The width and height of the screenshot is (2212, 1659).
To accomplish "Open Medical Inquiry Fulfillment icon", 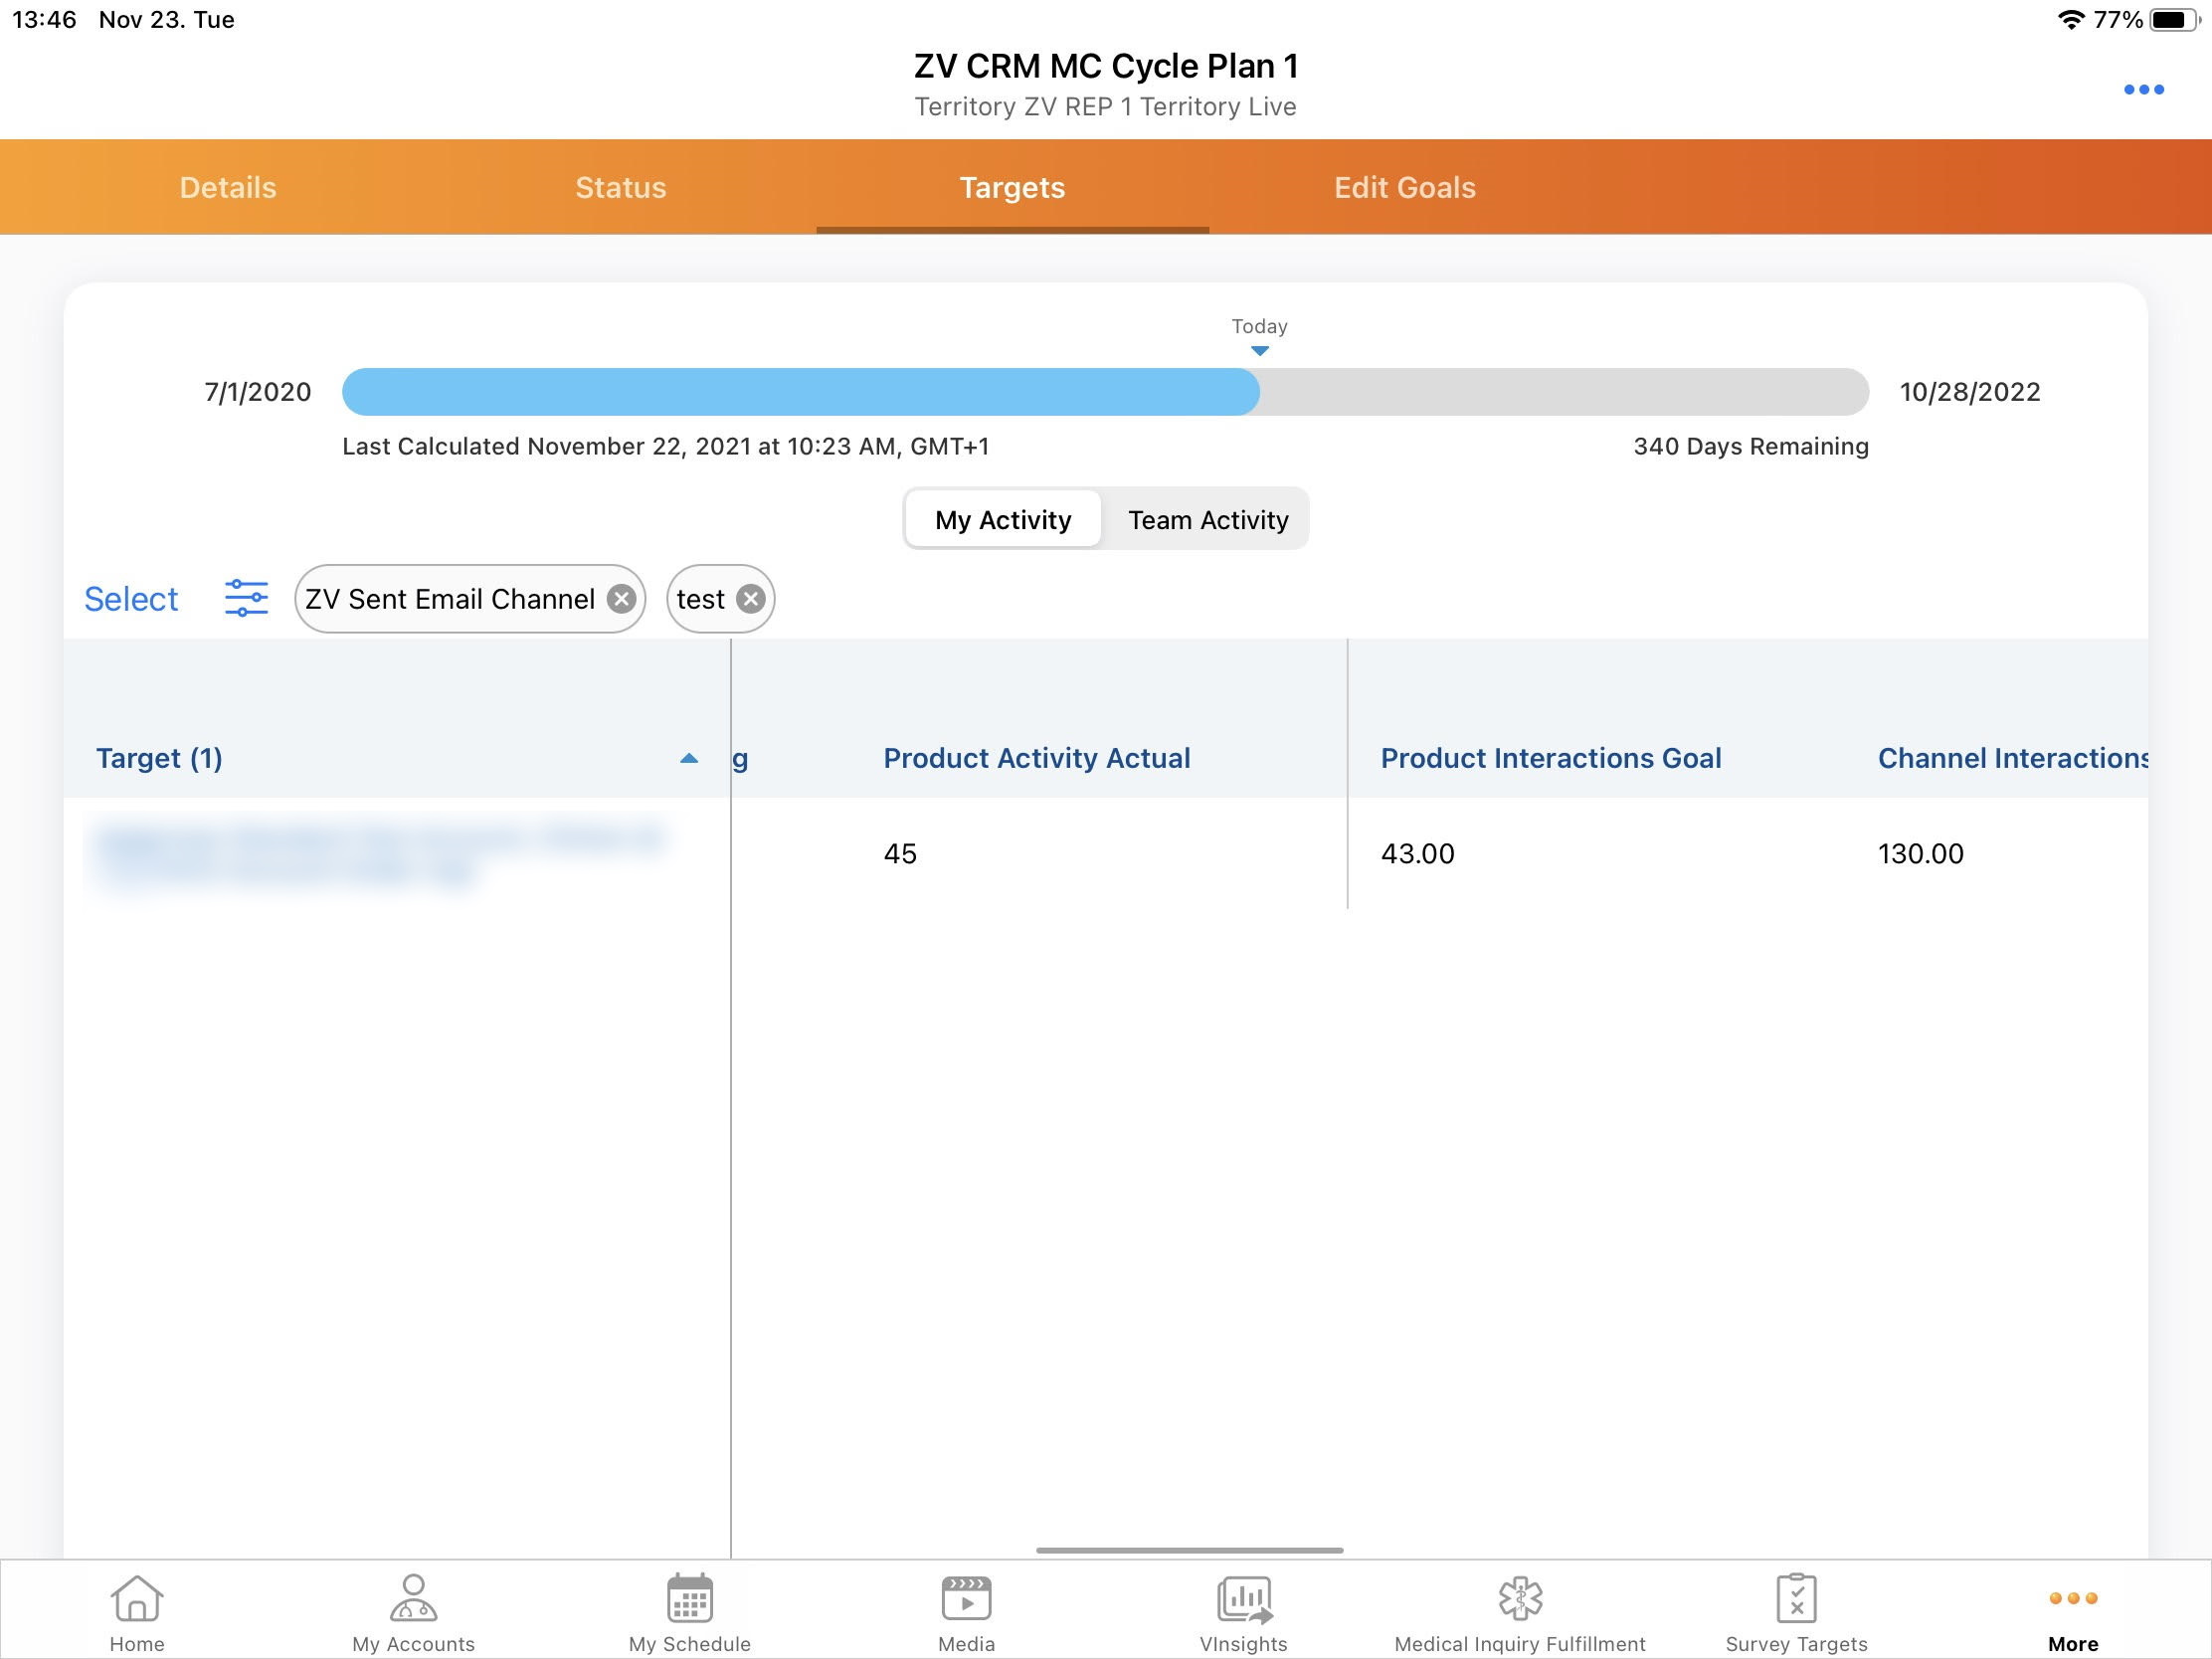I will [1520, 1598].
